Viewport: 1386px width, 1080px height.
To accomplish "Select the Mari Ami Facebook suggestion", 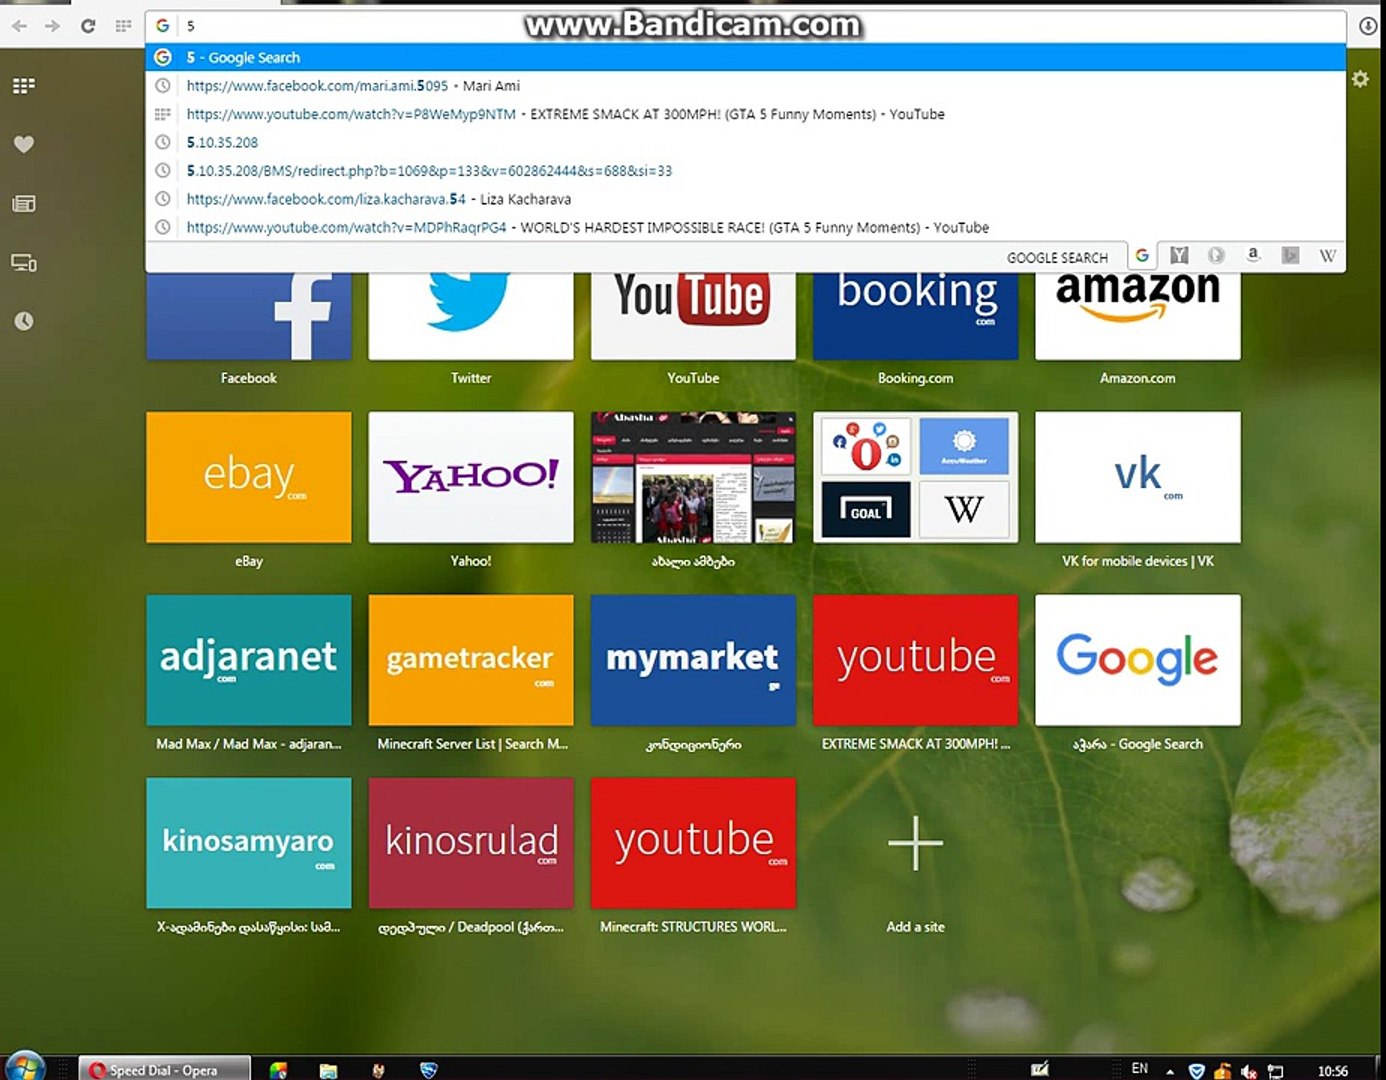I will point(745,86).
